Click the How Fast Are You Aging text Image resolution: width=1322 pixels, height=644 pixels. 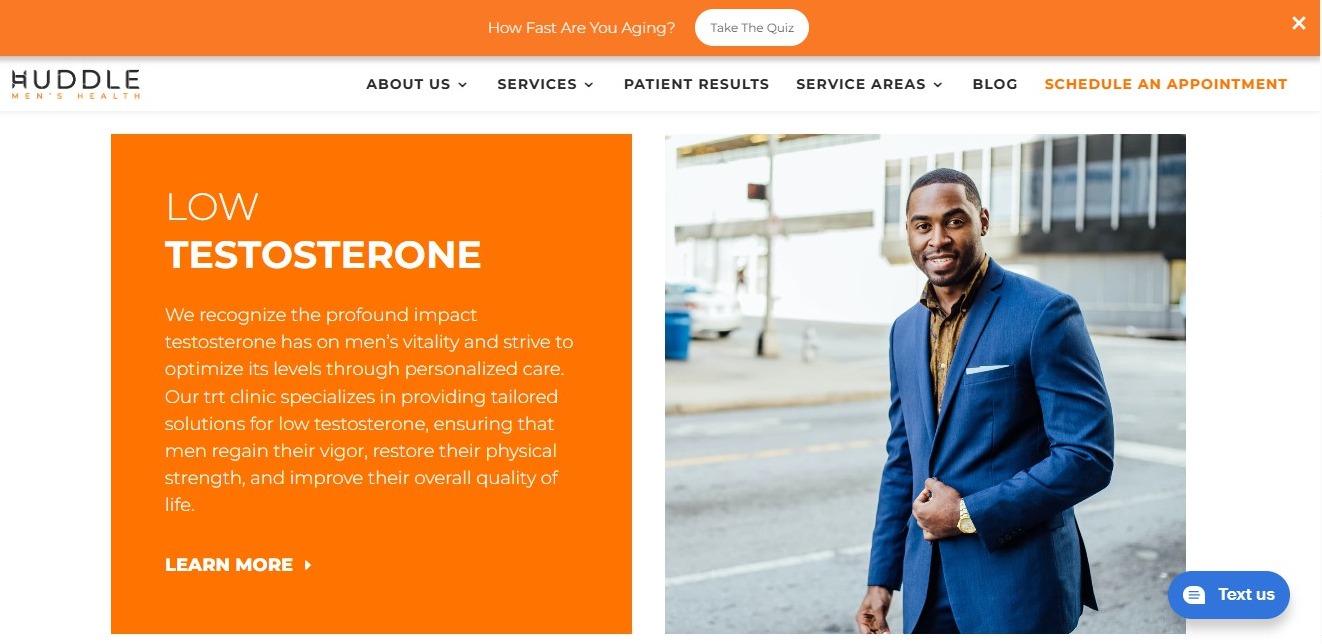click(582, 28)
